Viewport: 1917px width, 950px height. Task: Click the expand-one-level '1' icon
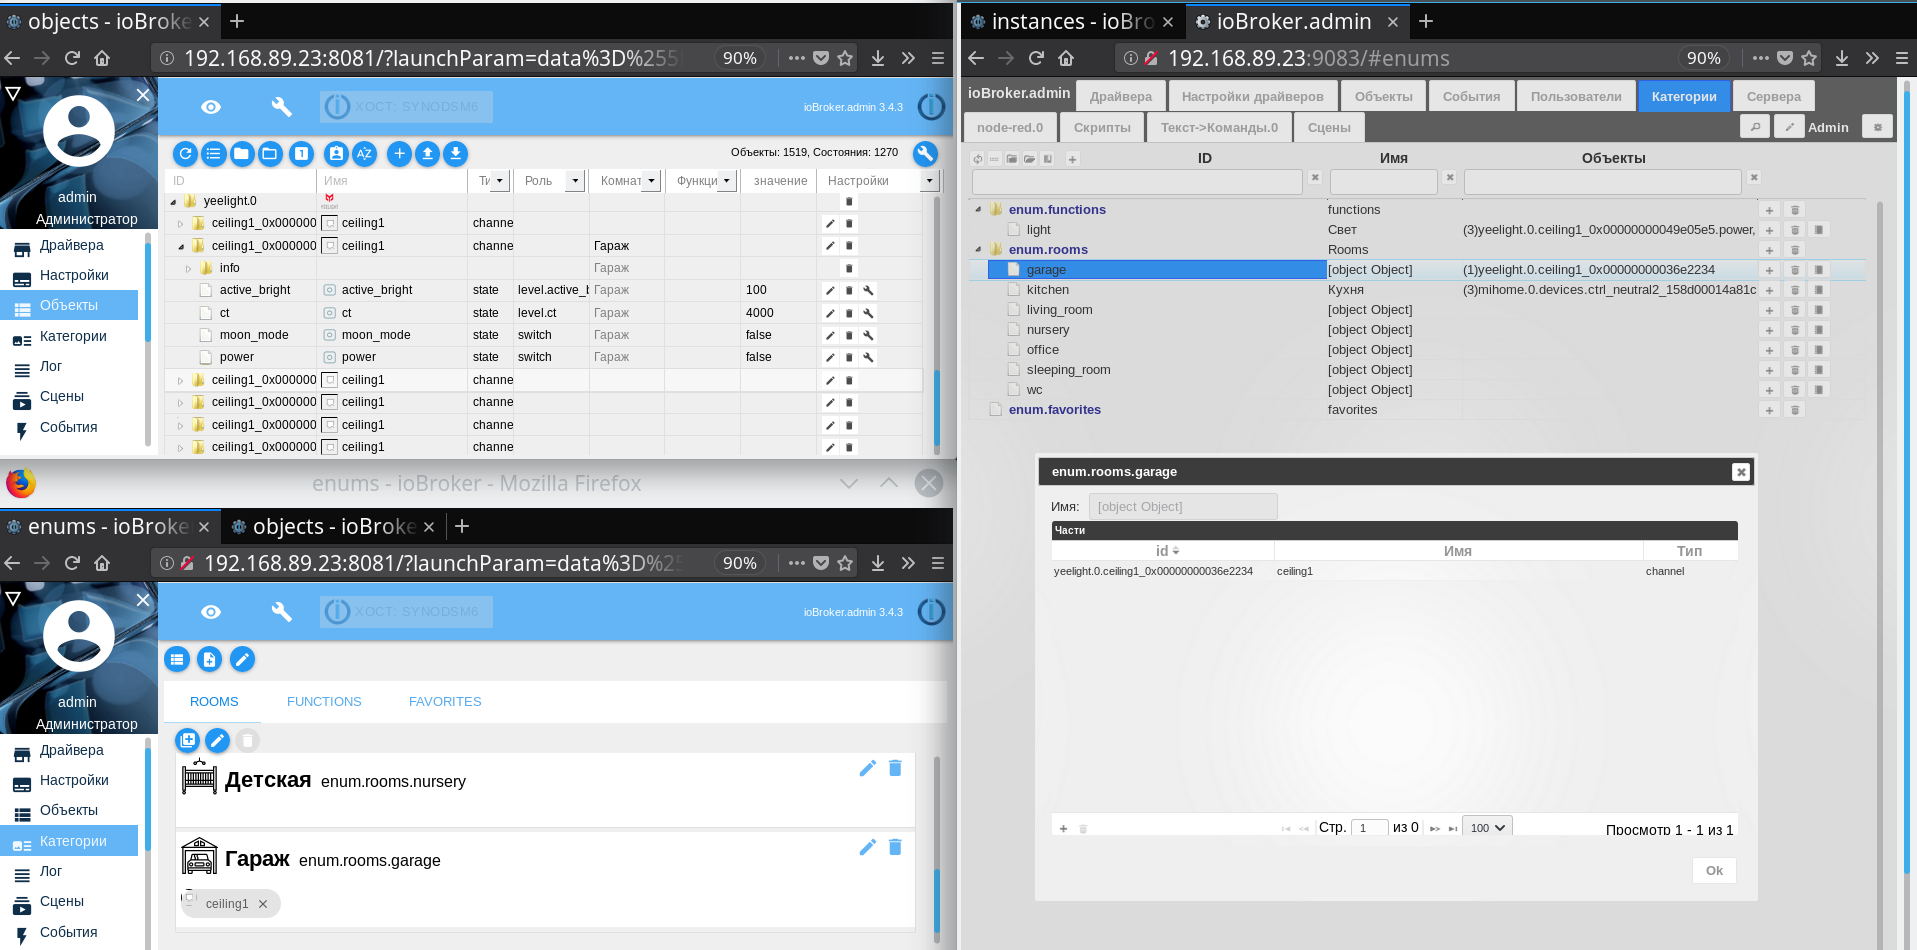tap(301, 153)
